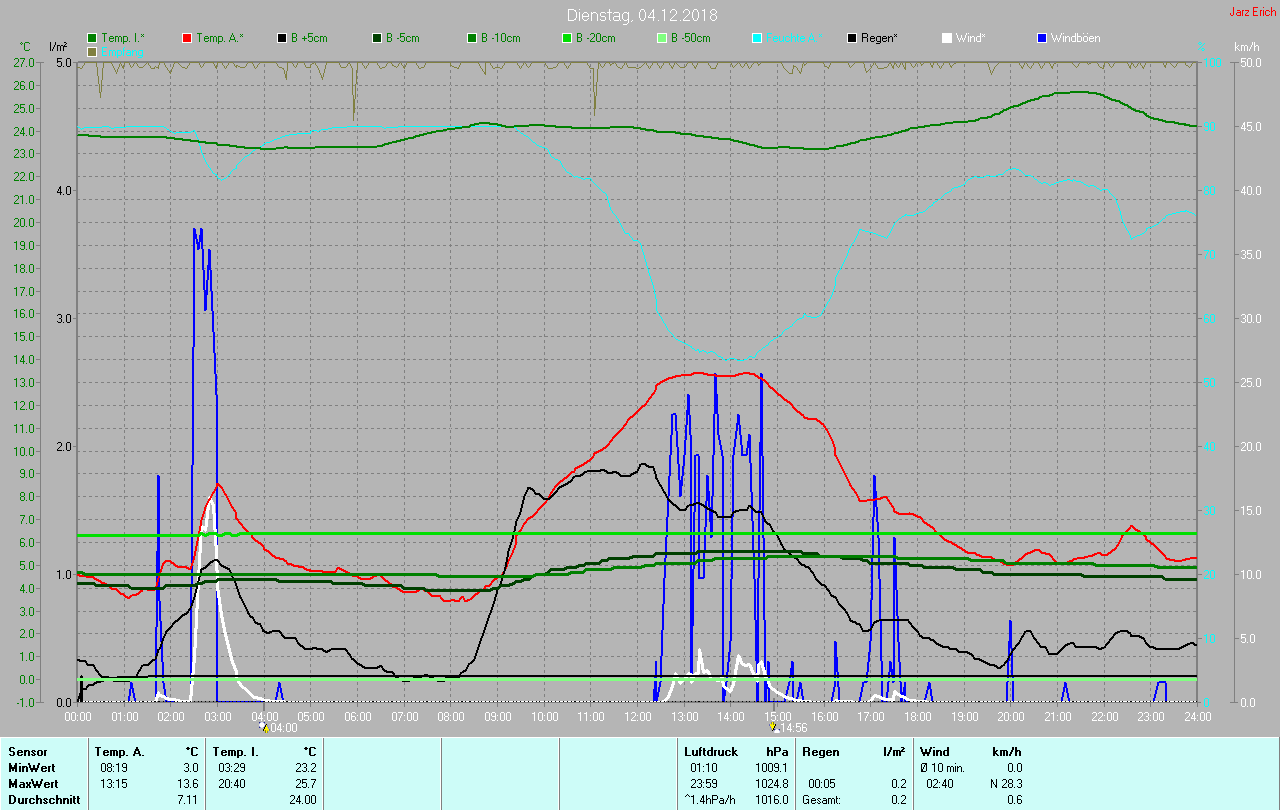
Task: Click the Temp. I. green legend swatch
Action: (x=93, y=38)
